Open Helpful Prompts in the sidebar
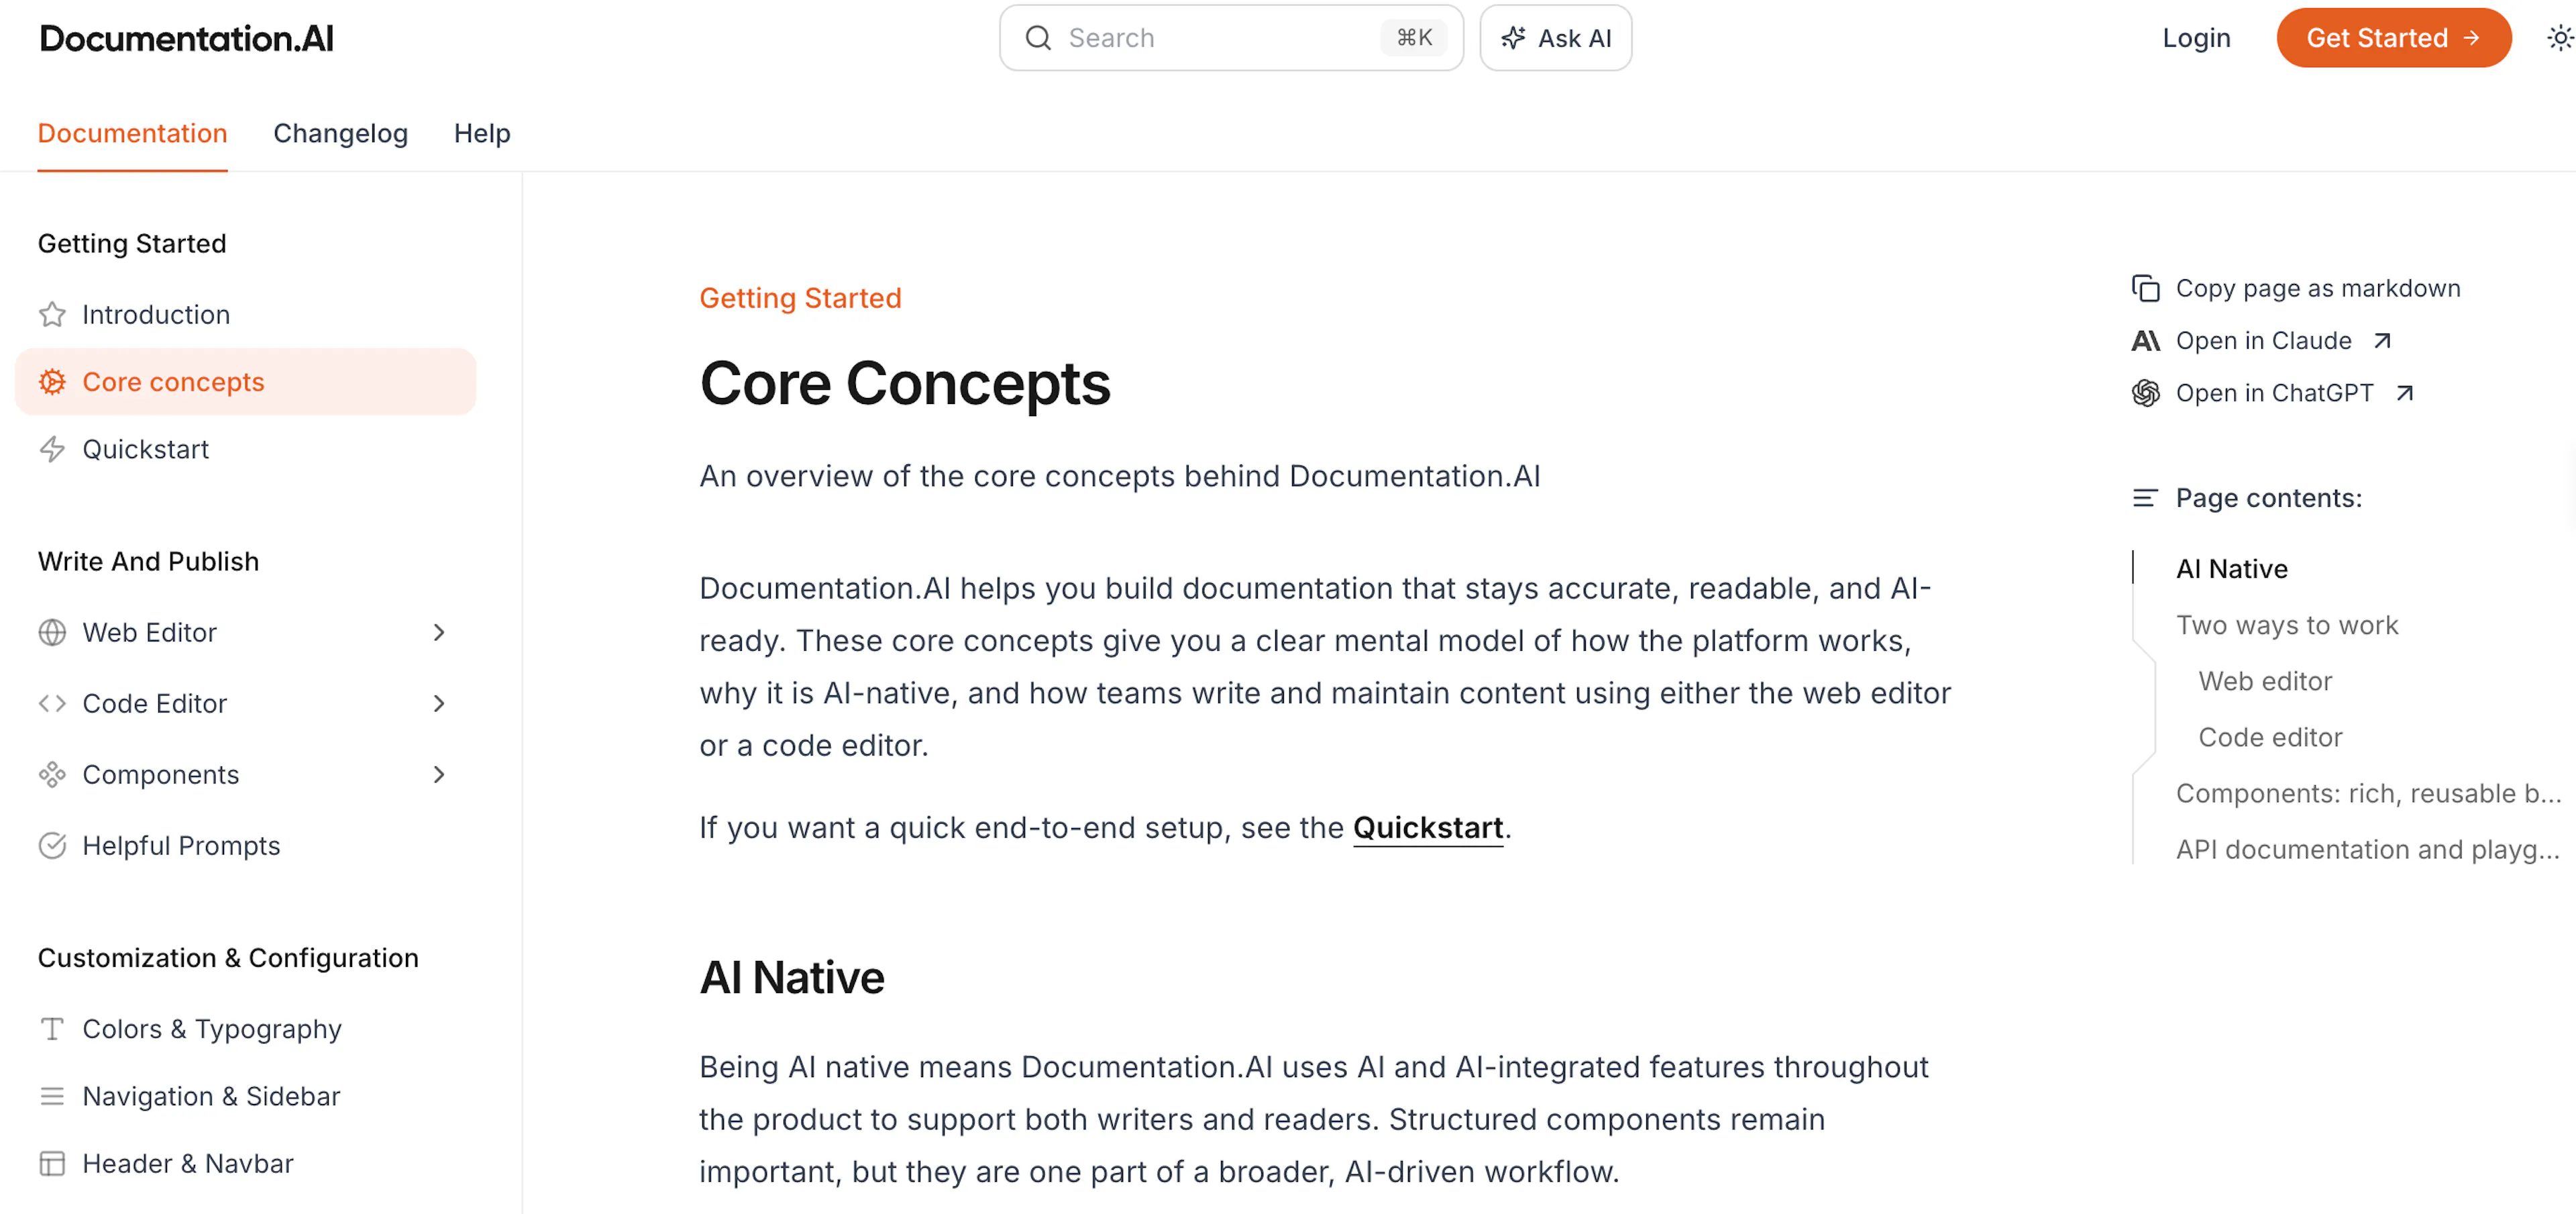Viewport: 2576px width, 1214px height. coord(246,845)
